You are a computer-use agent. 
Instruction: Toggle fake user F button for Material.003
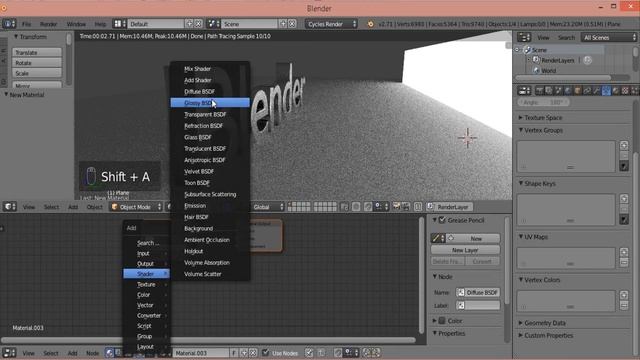click(x=234, y=353)
